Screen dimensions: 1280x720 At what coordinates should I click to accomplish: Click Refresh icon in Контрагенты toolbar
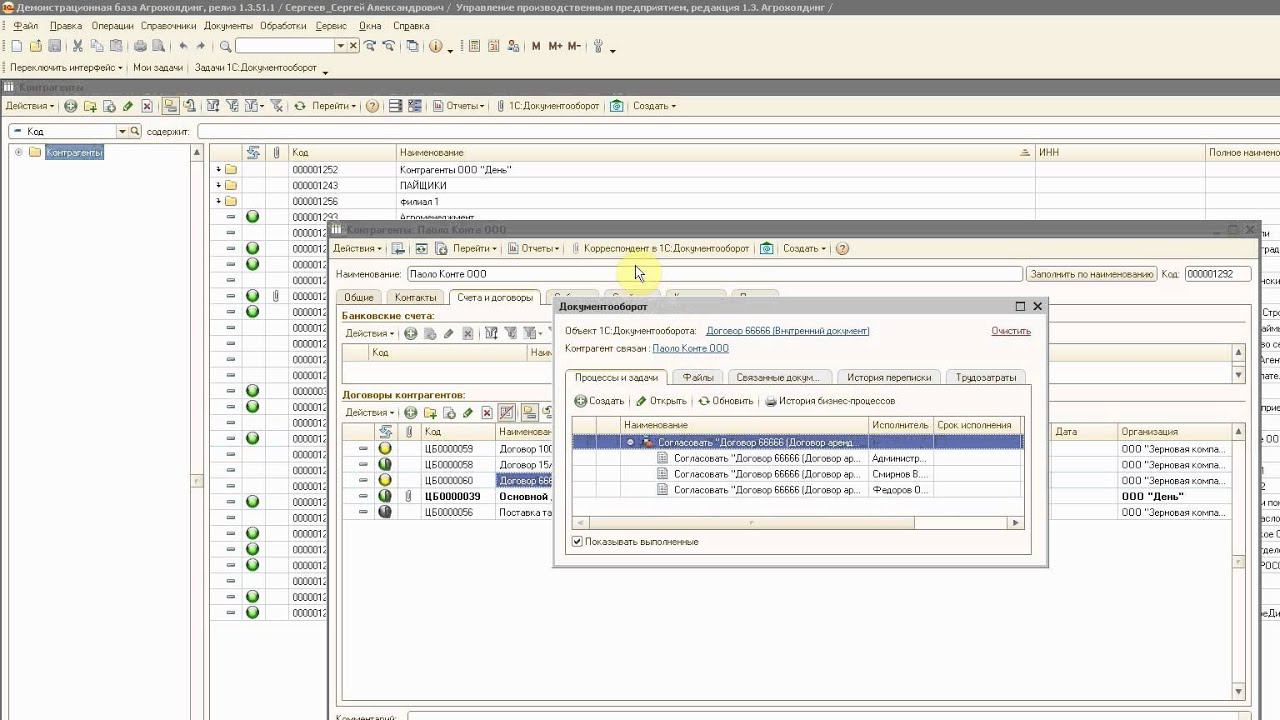[x=300, y=106]
